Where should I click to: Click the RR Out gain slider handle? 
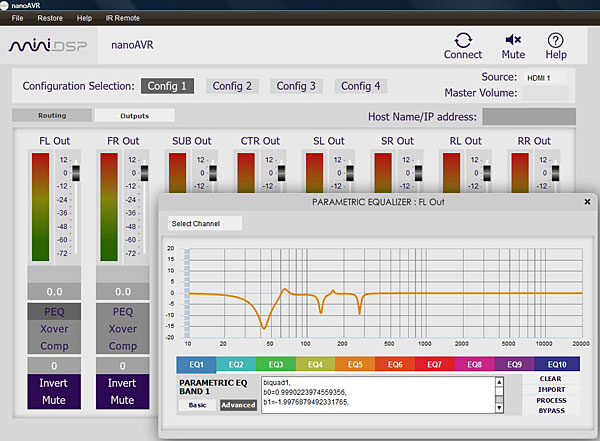(x=556, y=173)
